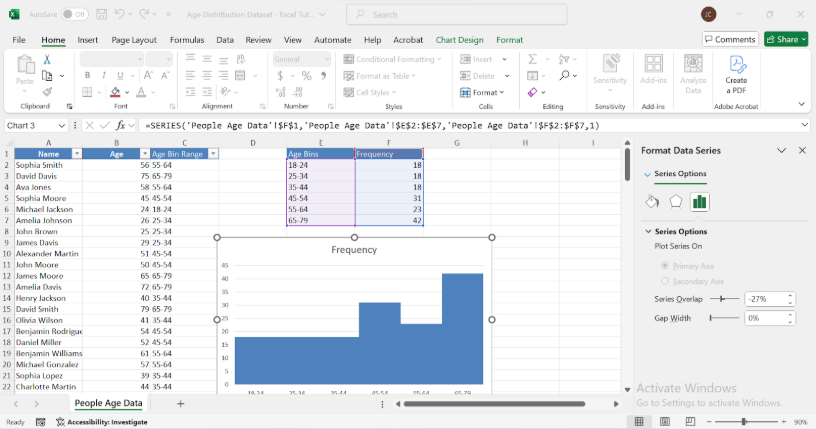Screen dimensions: 816x429
Task: Open the Chart Design tab
Action: (459, 39)
